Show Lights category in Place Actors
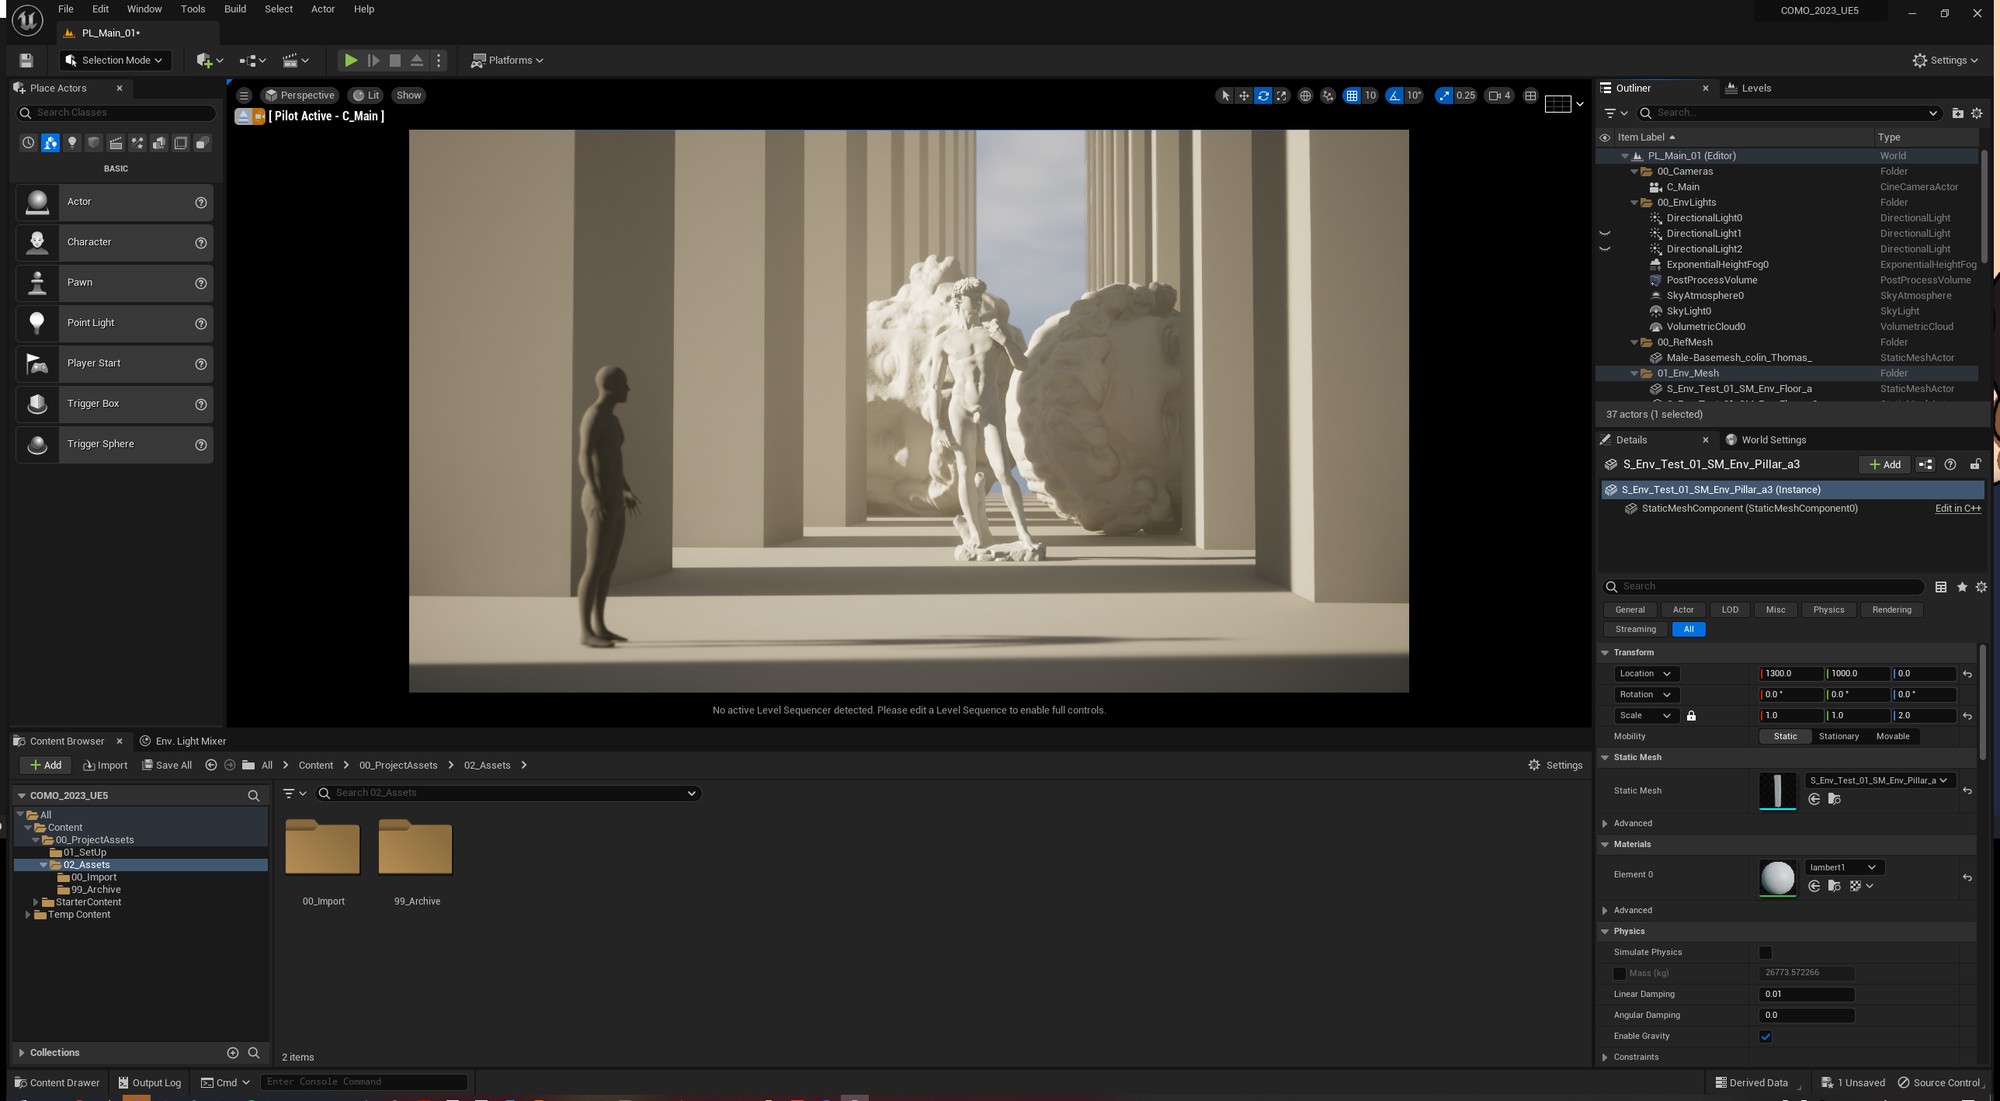2000x1101 pixels. [x=72, y=143]
